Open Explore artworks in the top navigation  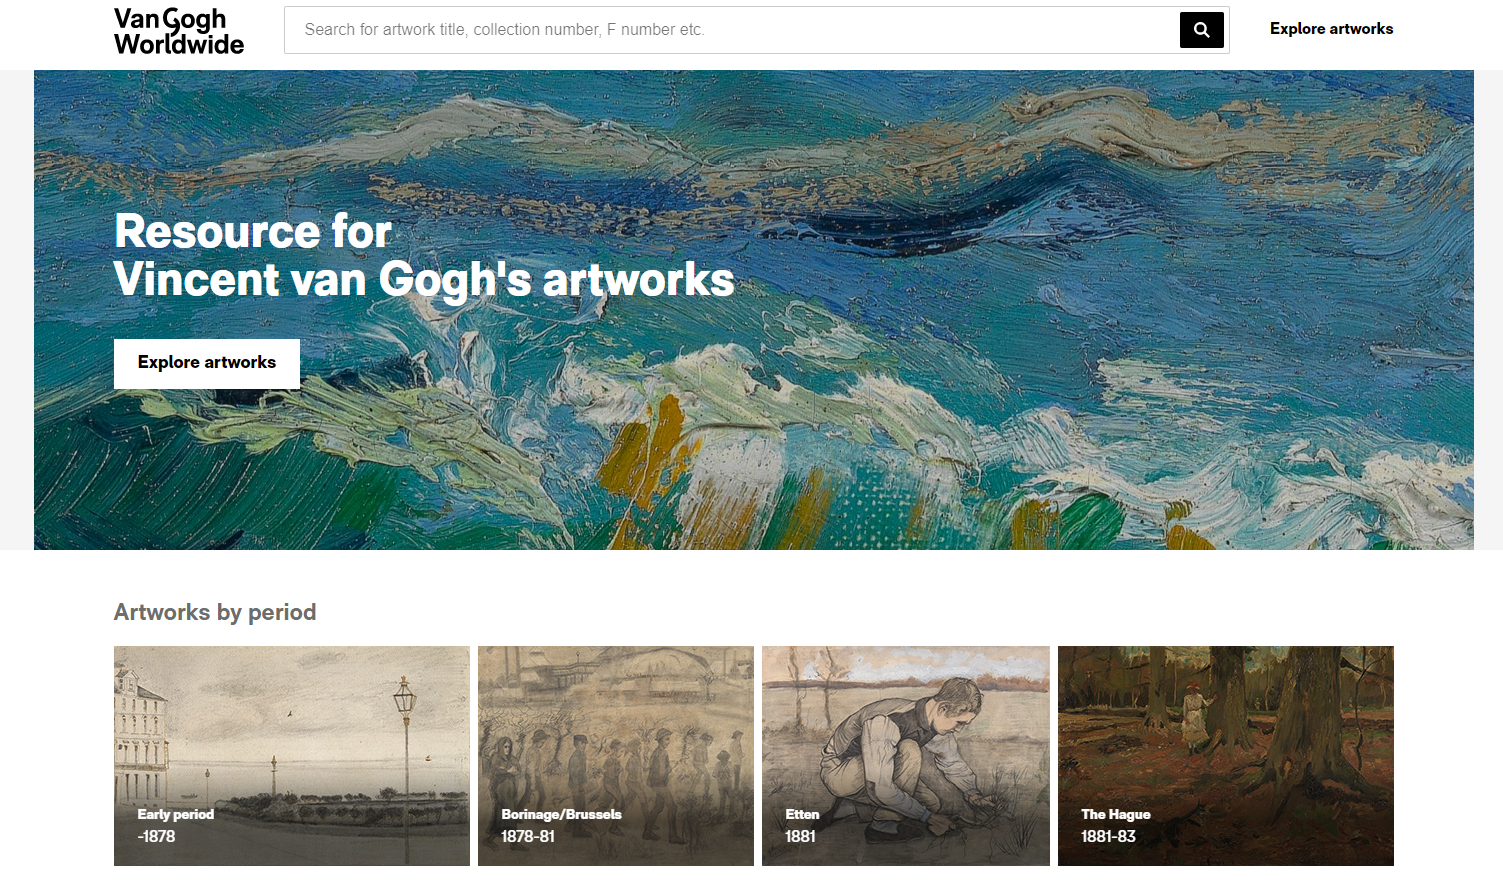click(1331, 29)
